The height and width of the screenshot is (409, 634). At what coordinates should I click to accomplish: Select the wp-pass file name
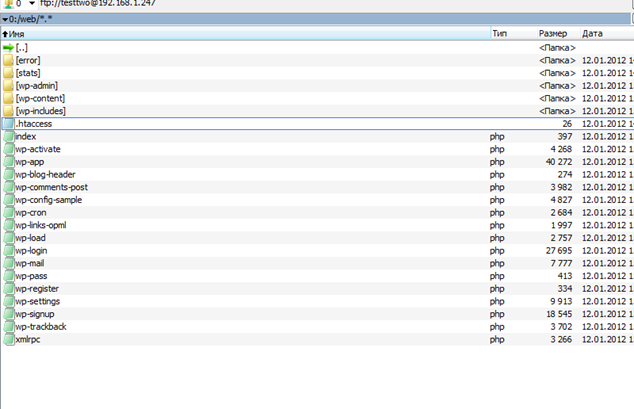pyautogui.click(x=31, y=276)
